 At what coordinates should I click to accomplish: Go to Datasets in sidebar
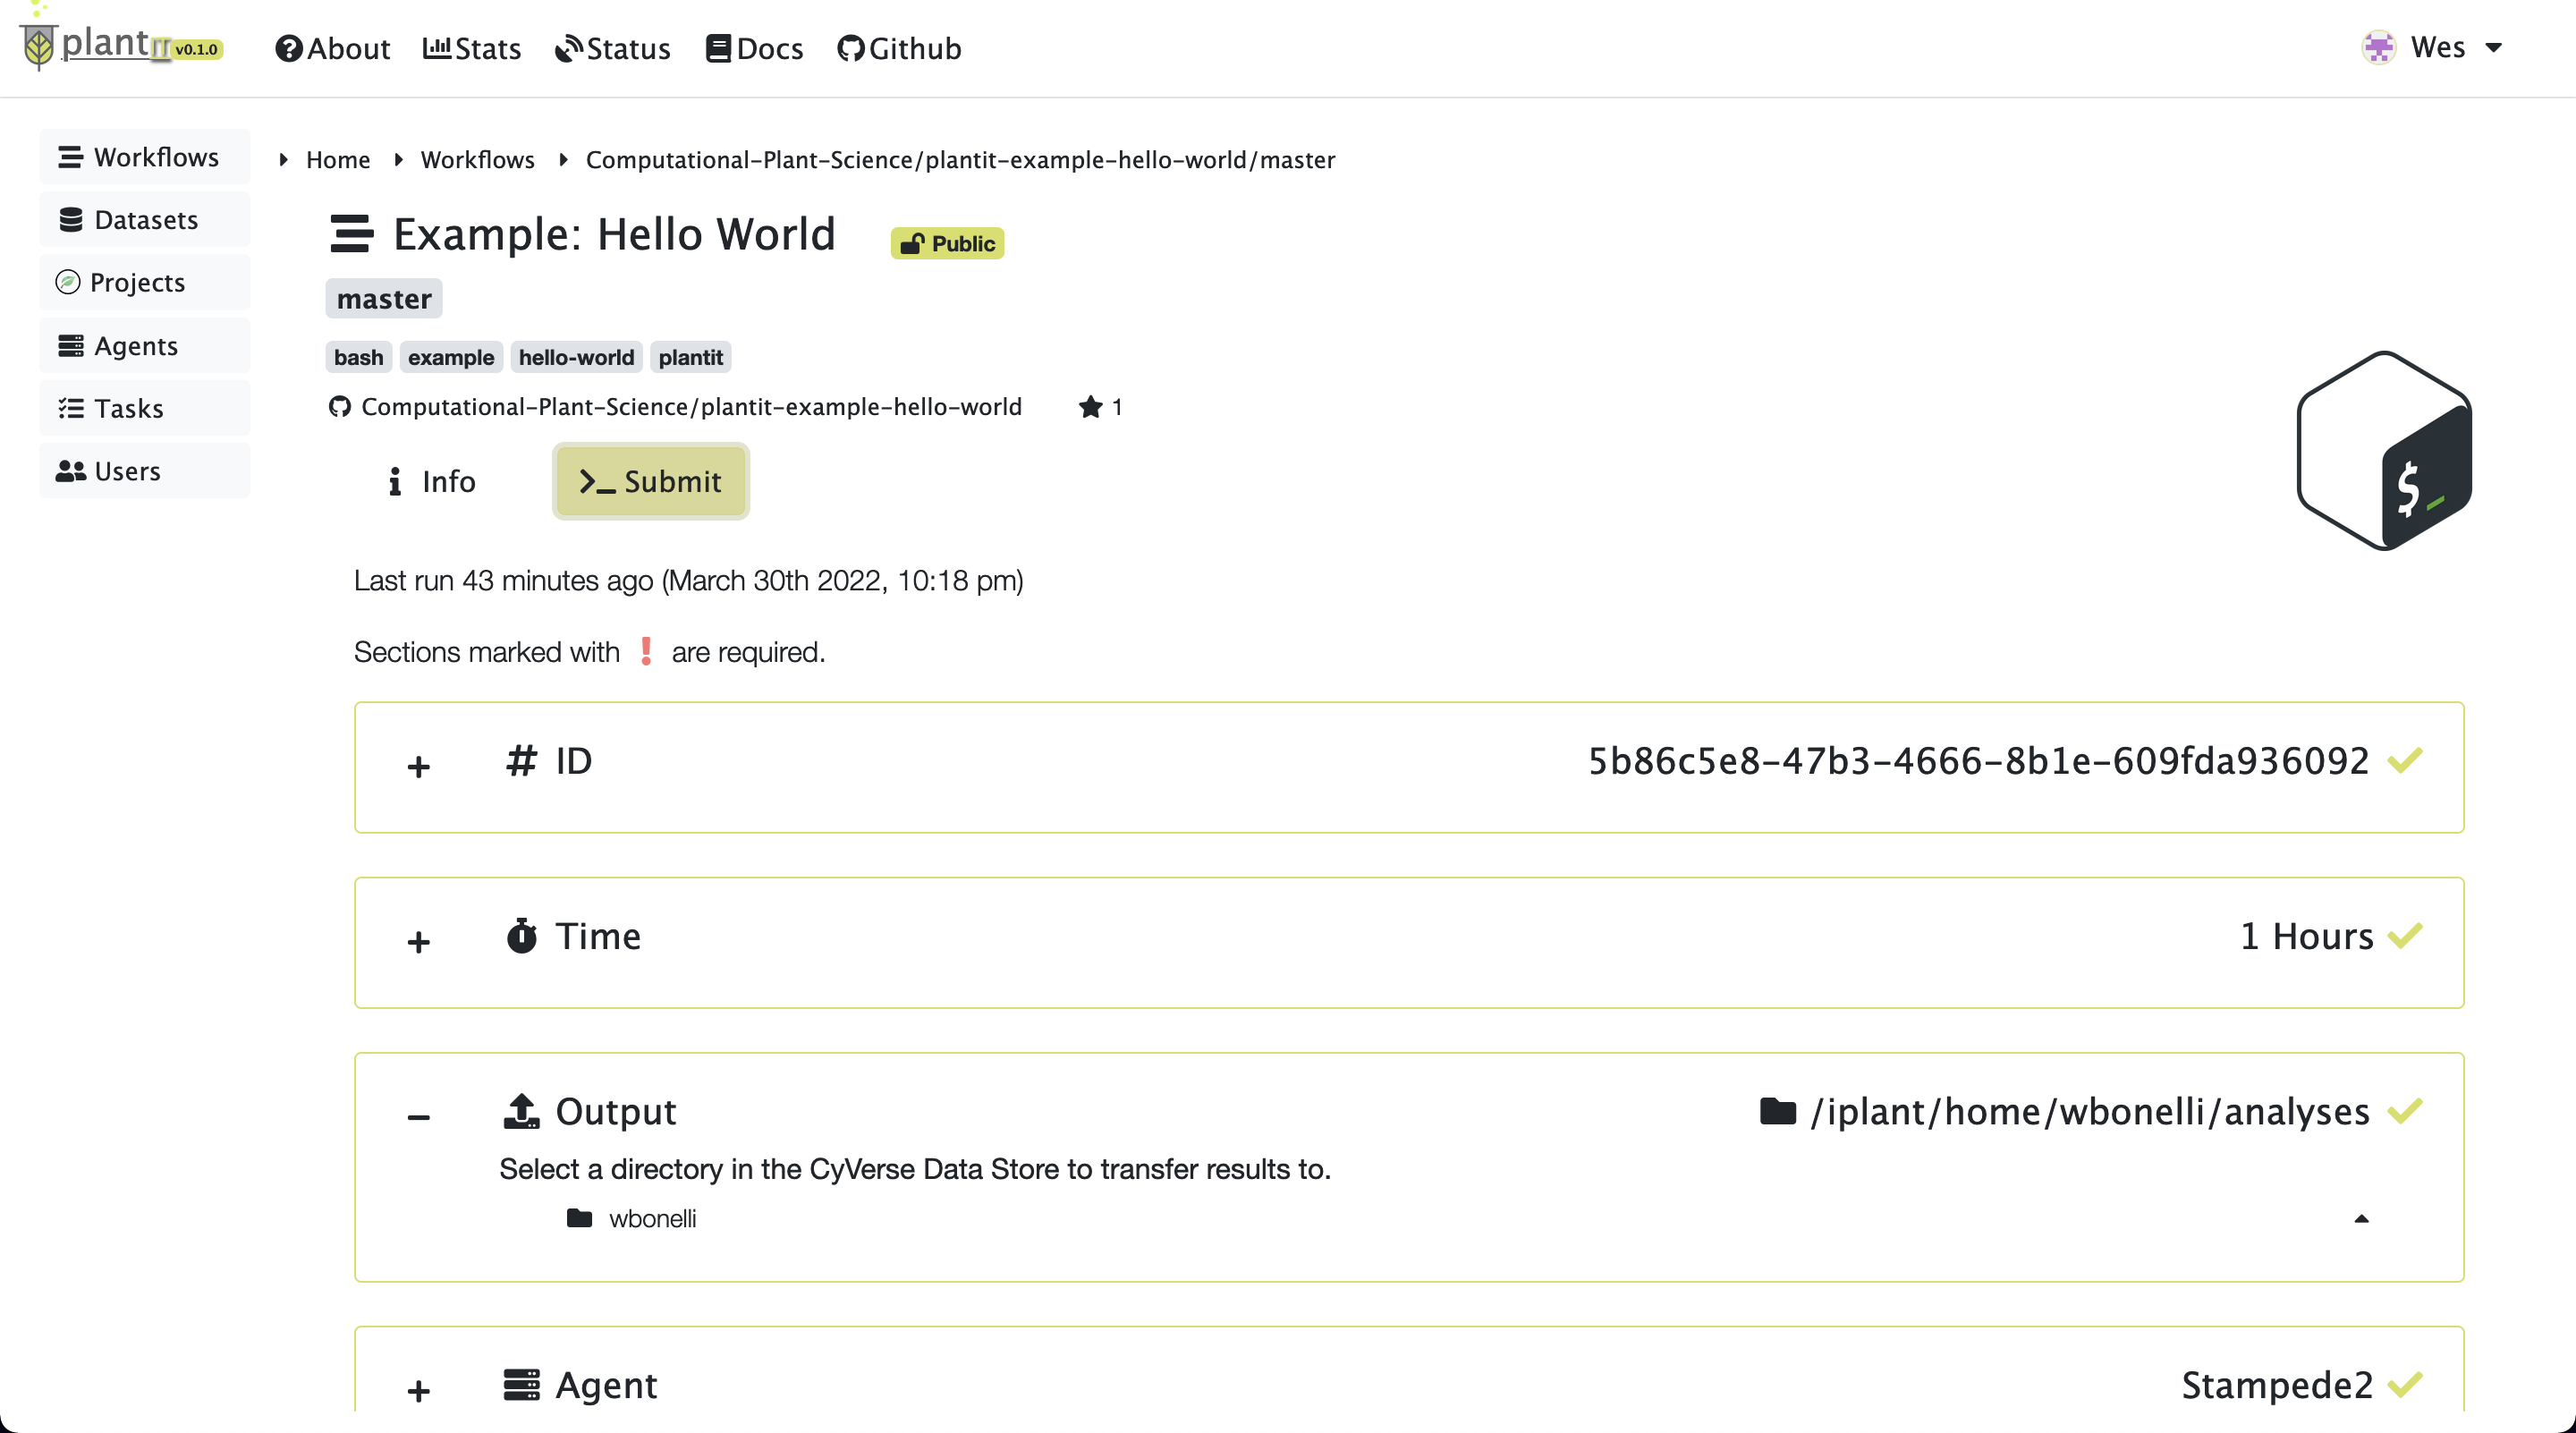[x=145, y=220]
